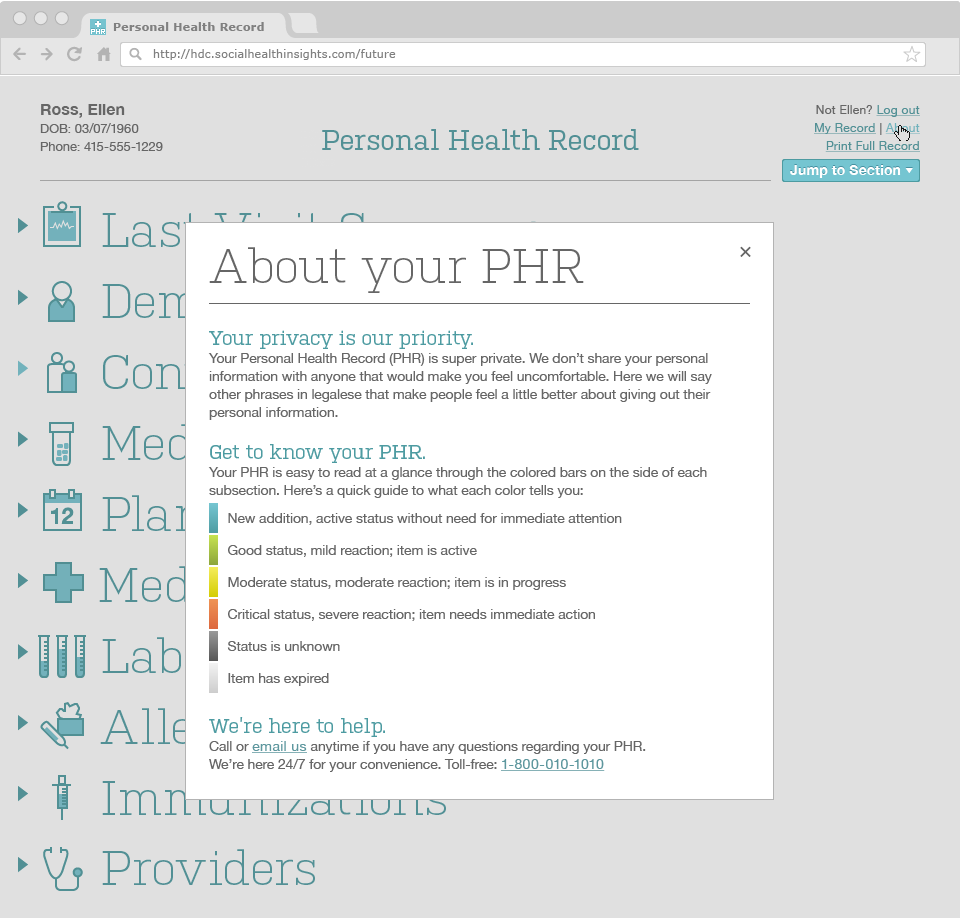Image resolution: width=960 pixels, height=920 pixels.
Task: Click the 'DOB: 03/07/1960' text
Action: (x=89, y=129)
